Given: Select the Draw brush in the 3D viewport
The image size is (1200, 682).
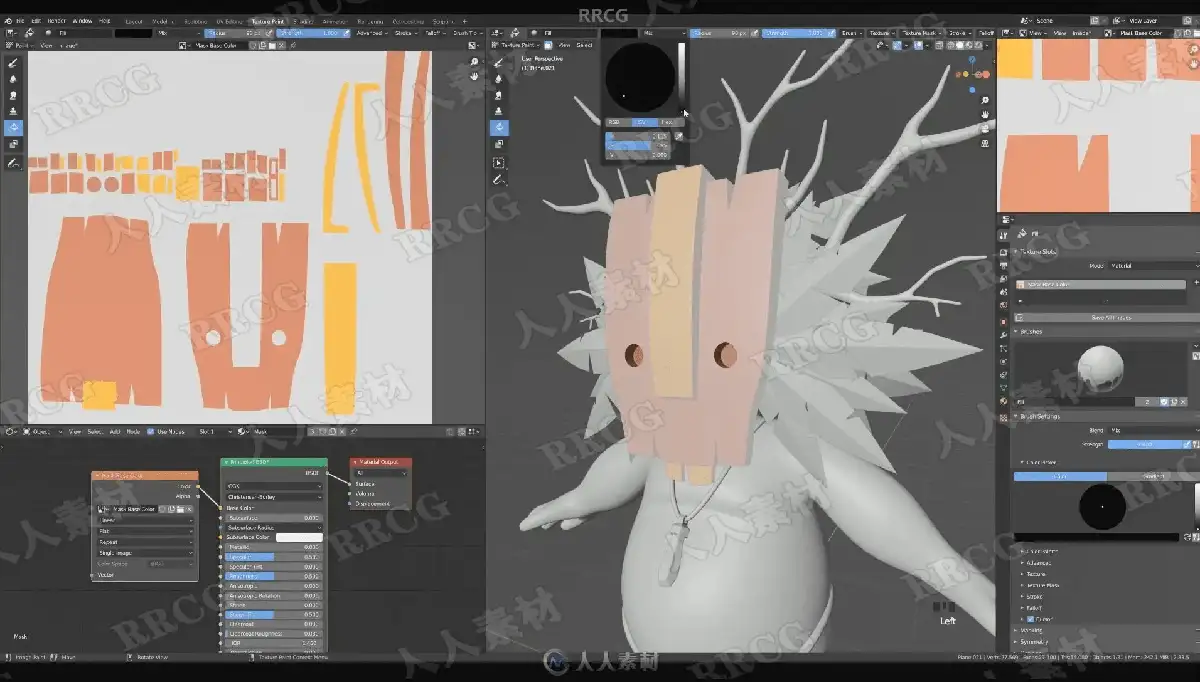Looking at the screenshot, I should click(x=499, y=63).
